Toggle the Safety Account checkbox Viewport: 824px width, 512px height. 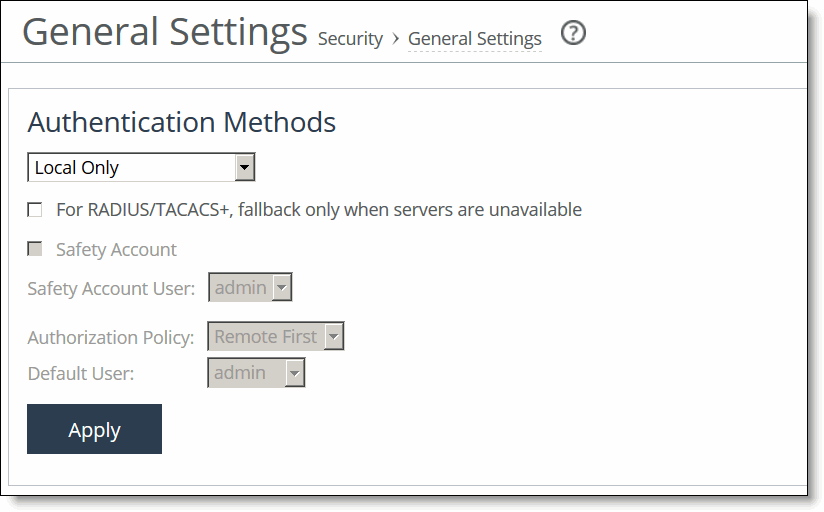tap(35, 249)
